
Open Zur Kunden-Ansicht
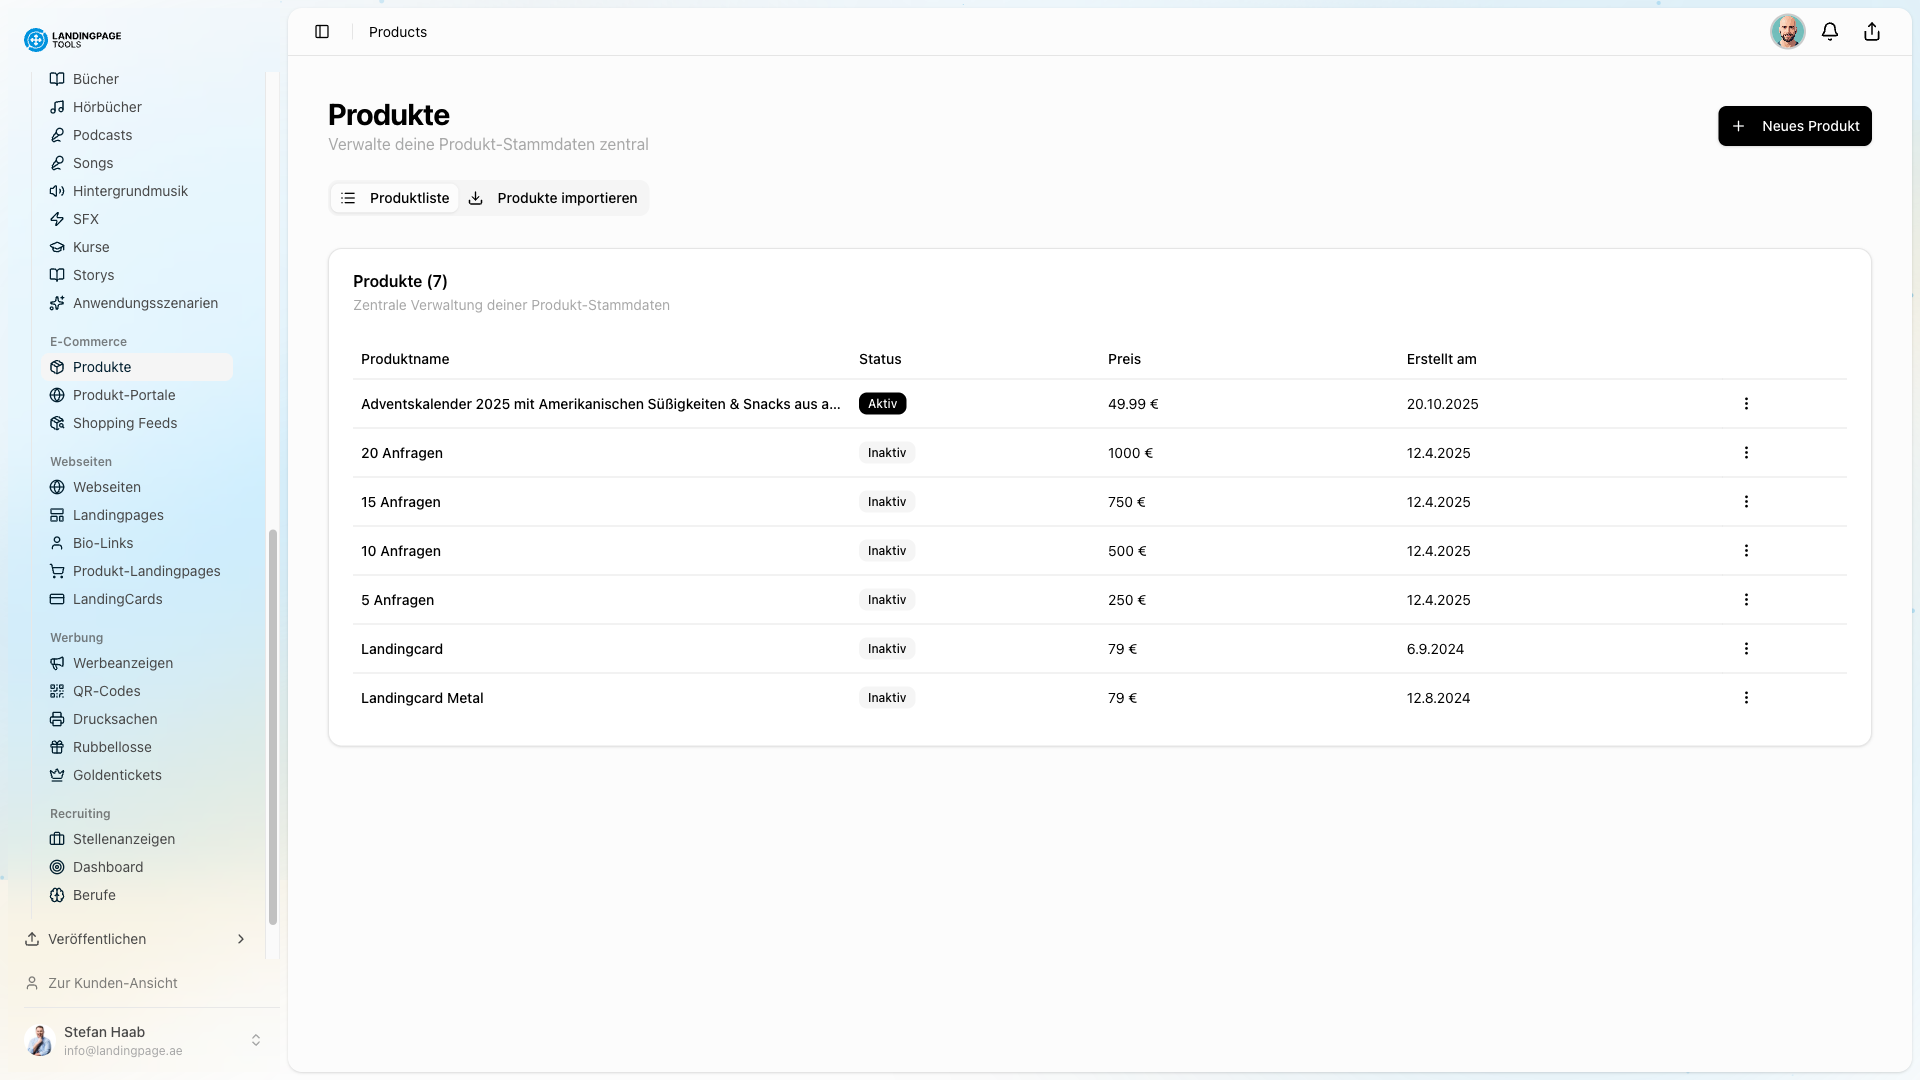coord(111,983)
